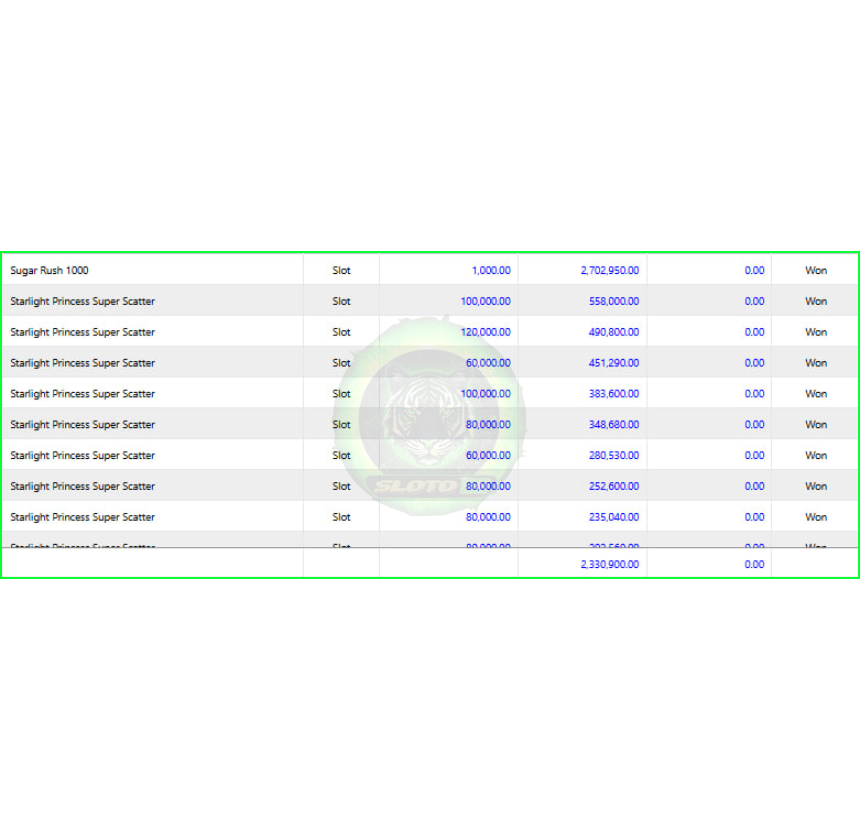Select the Sugar Rush 1000 game name
Viewport: 860px width, 830px height.
tap(49, 270)
